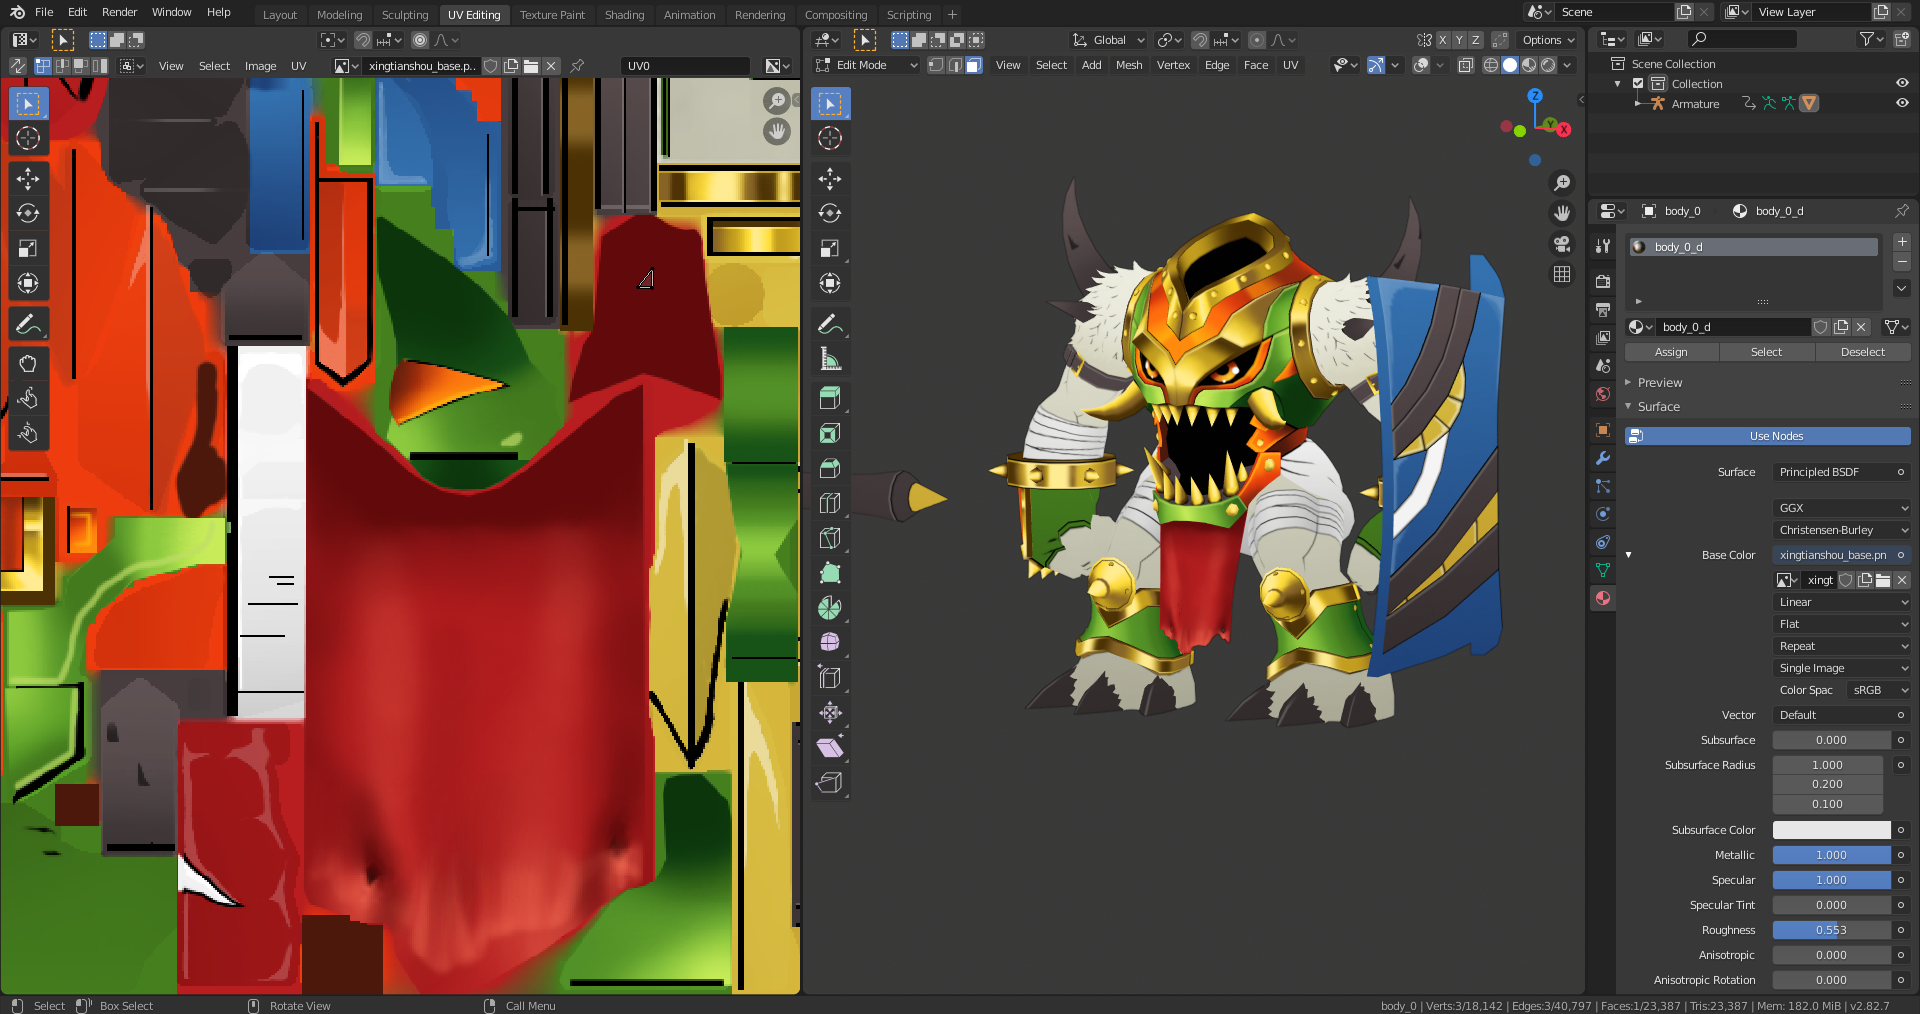The height and width of the screenshot is (1014, 1920).
Task: Select the Edge Slide tool
Action: (x=830, y=677)
